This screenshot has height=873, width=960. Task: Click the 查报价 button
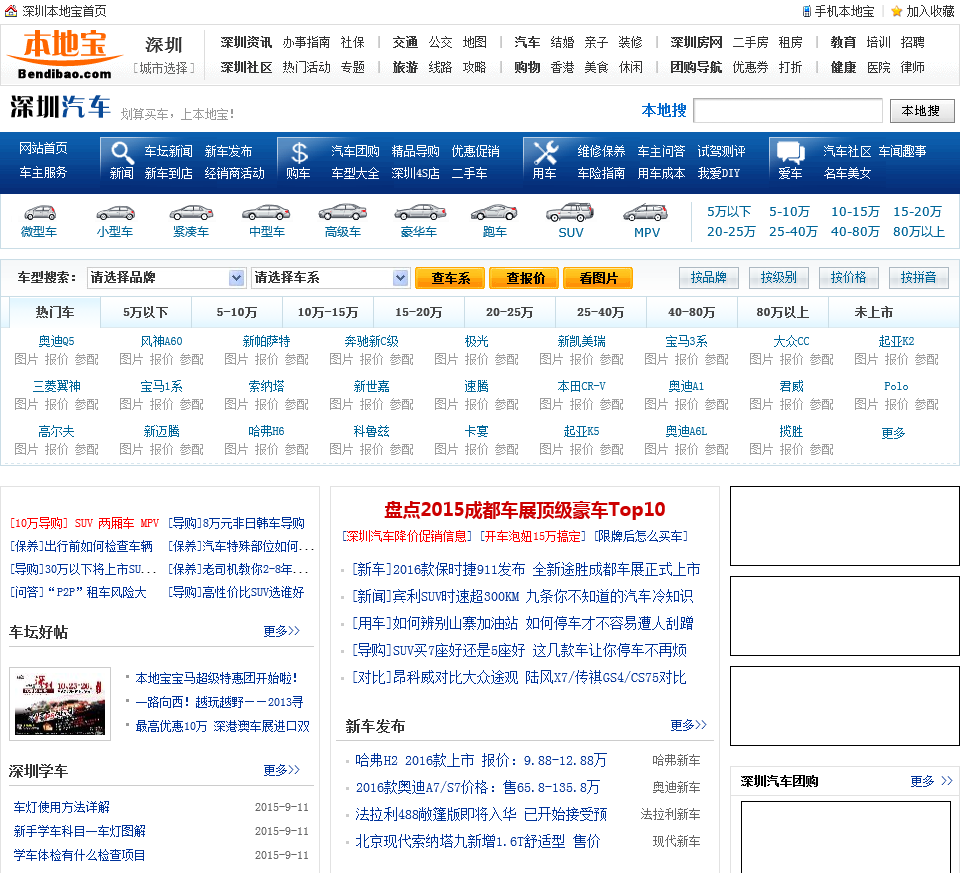[525, 278]
